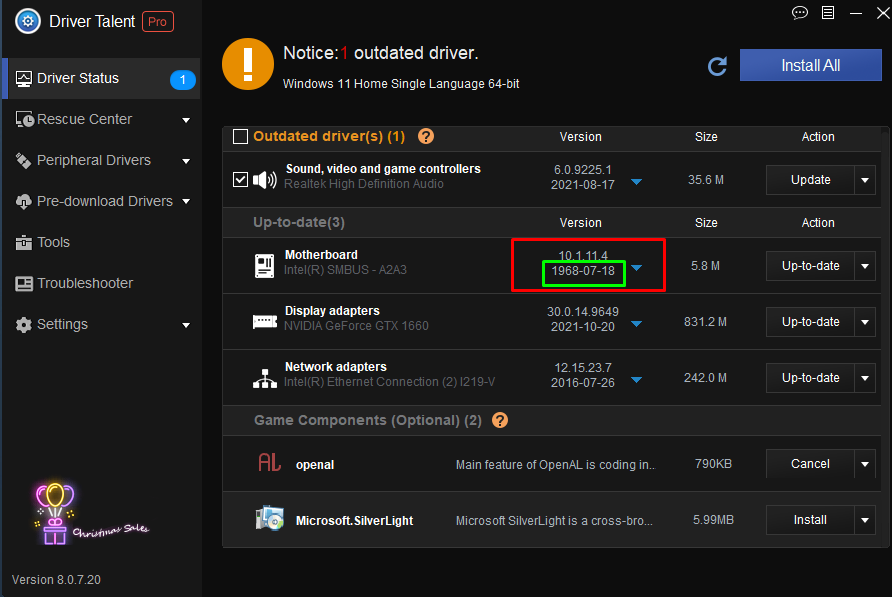The height and width of the screenshot is (597, 892).
Task: Open version dropdown for Network adapters driver
Action: 637,380
